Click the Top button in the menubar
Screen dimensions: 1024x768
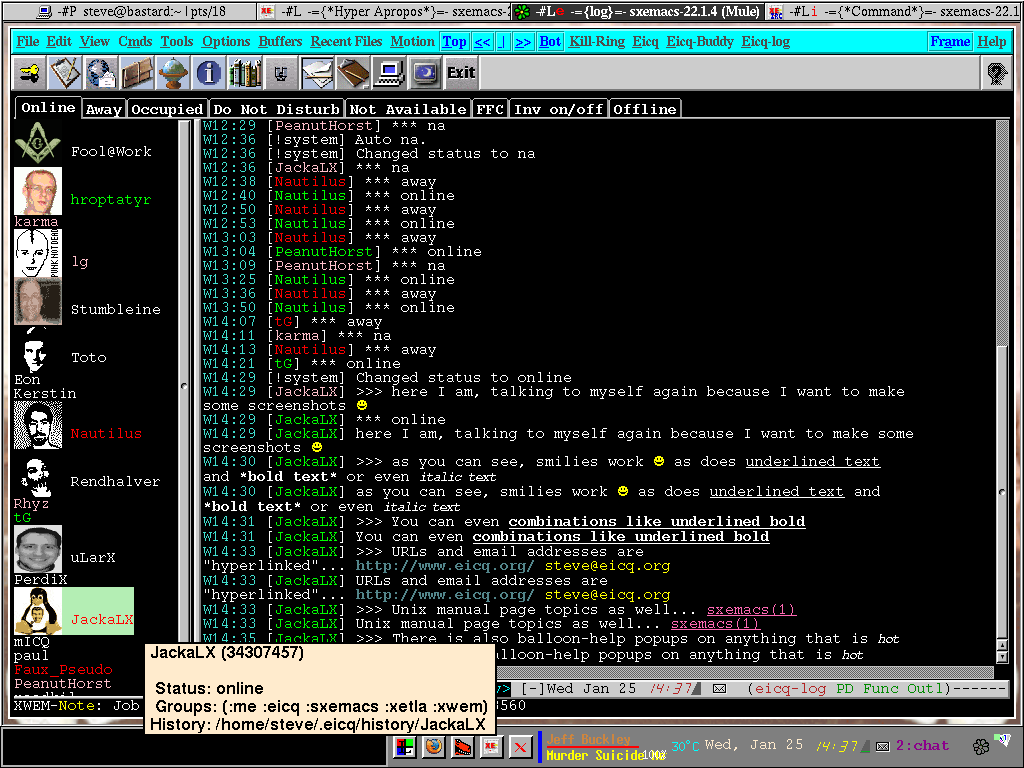455,42
